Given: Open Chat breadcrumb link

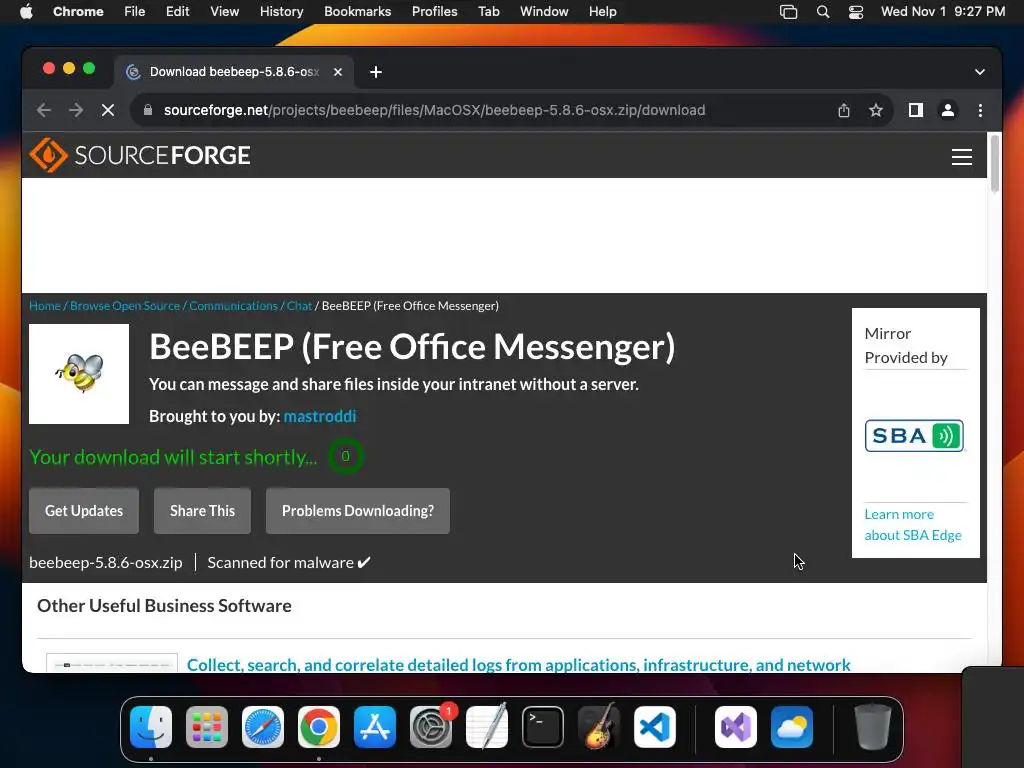Looking at the screenshot, I should point(299,306).
